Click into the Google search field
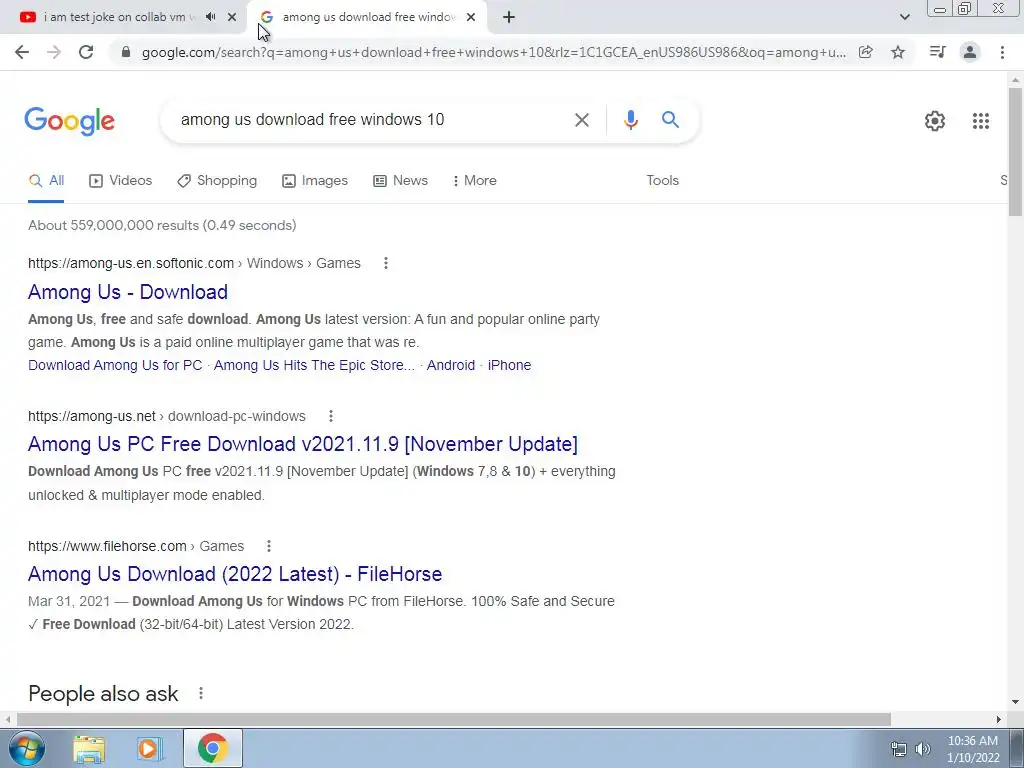Viewport: 1024px width, 768px height. (372, 120)
